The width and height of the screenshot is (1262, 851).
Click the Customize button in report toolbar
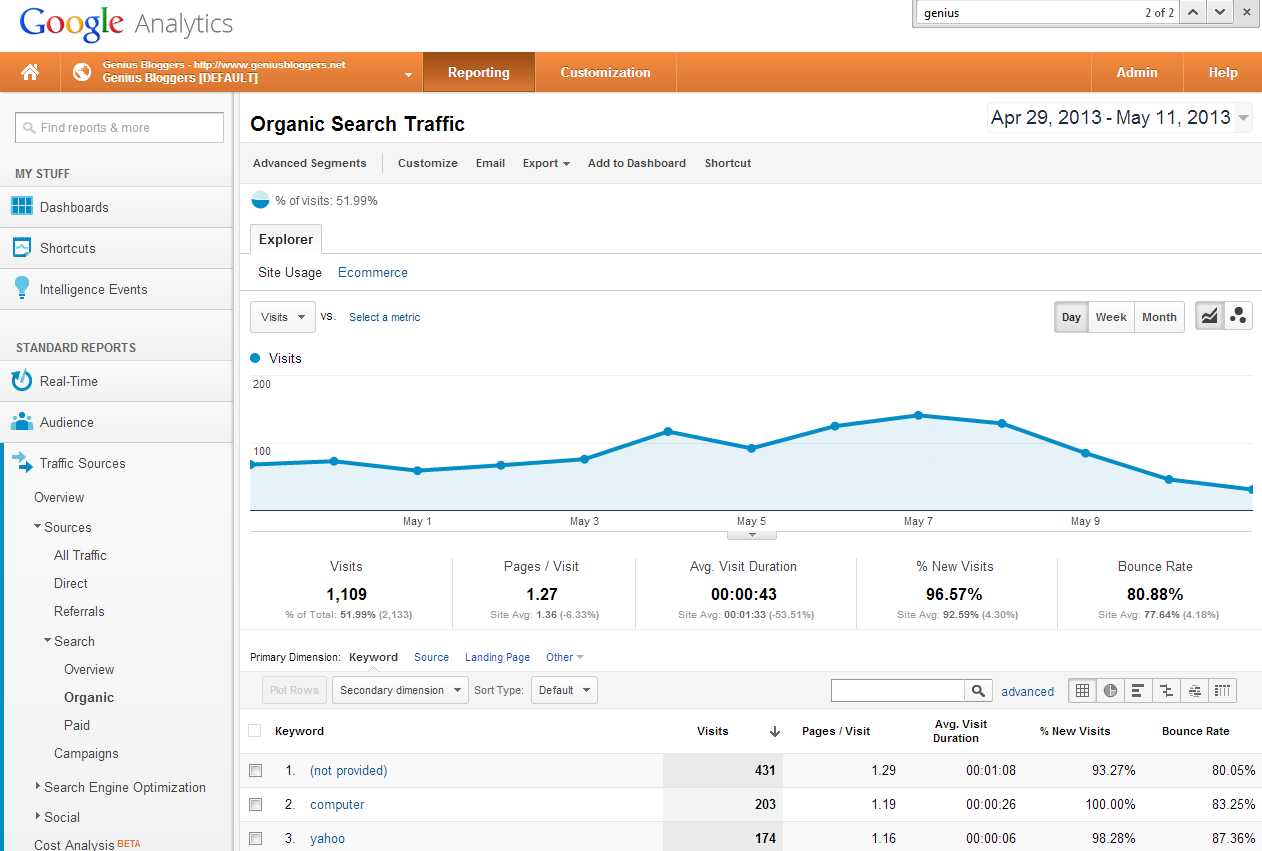[428, 163]
